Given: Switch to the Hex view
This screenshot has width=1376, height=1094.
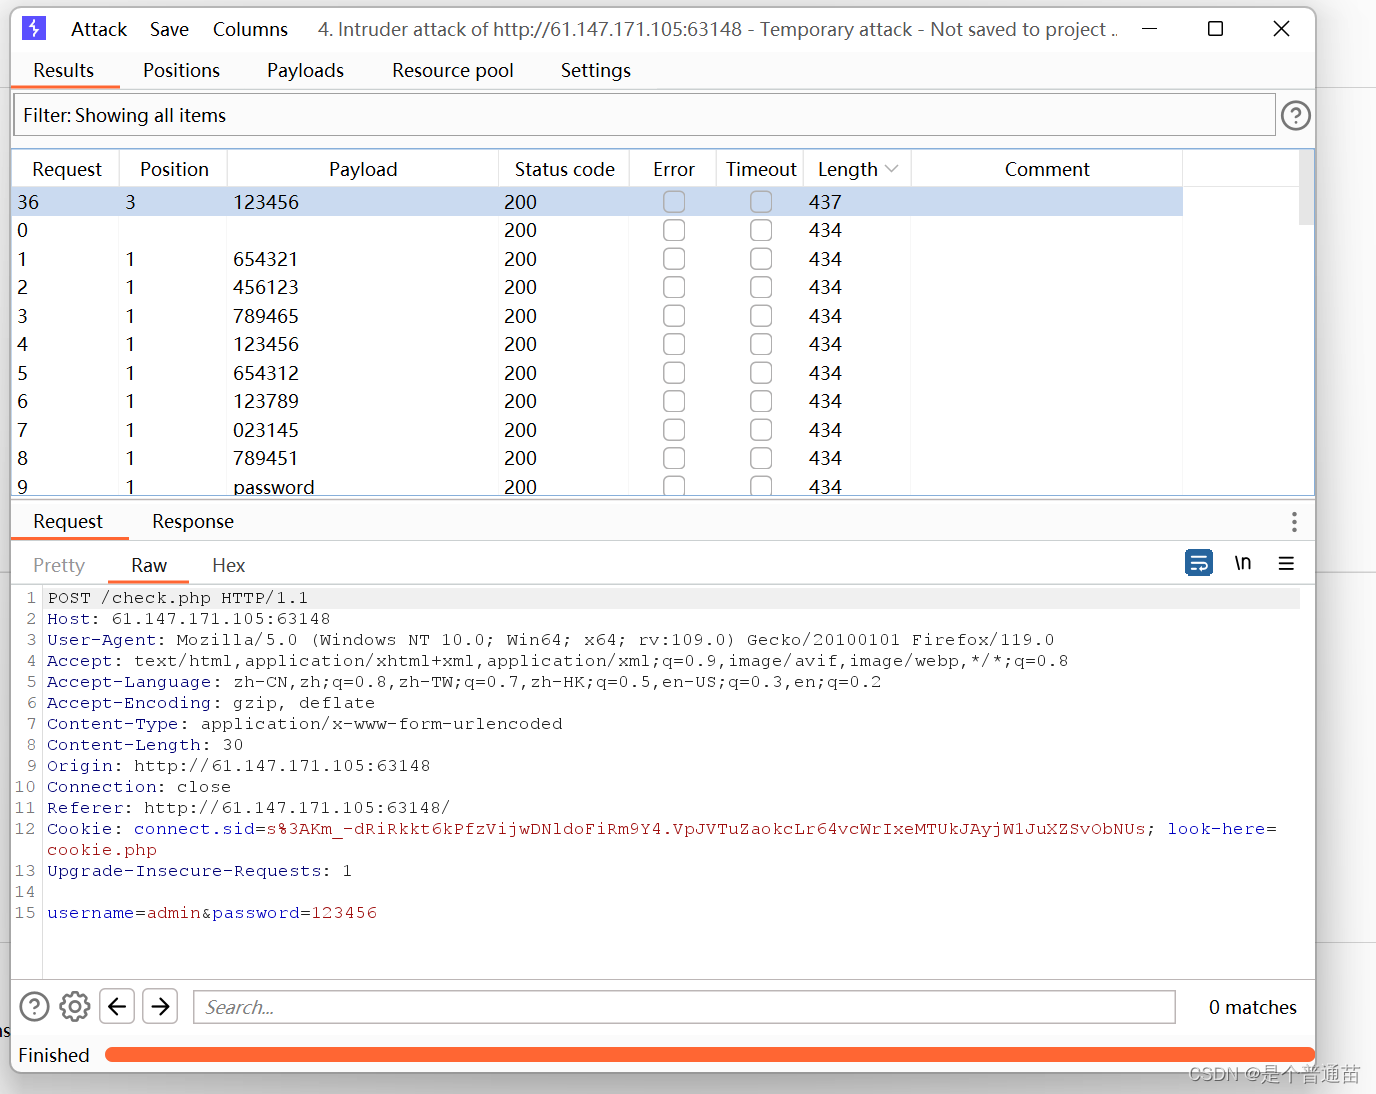Looking at the screenshot, I should pos(228,565).
